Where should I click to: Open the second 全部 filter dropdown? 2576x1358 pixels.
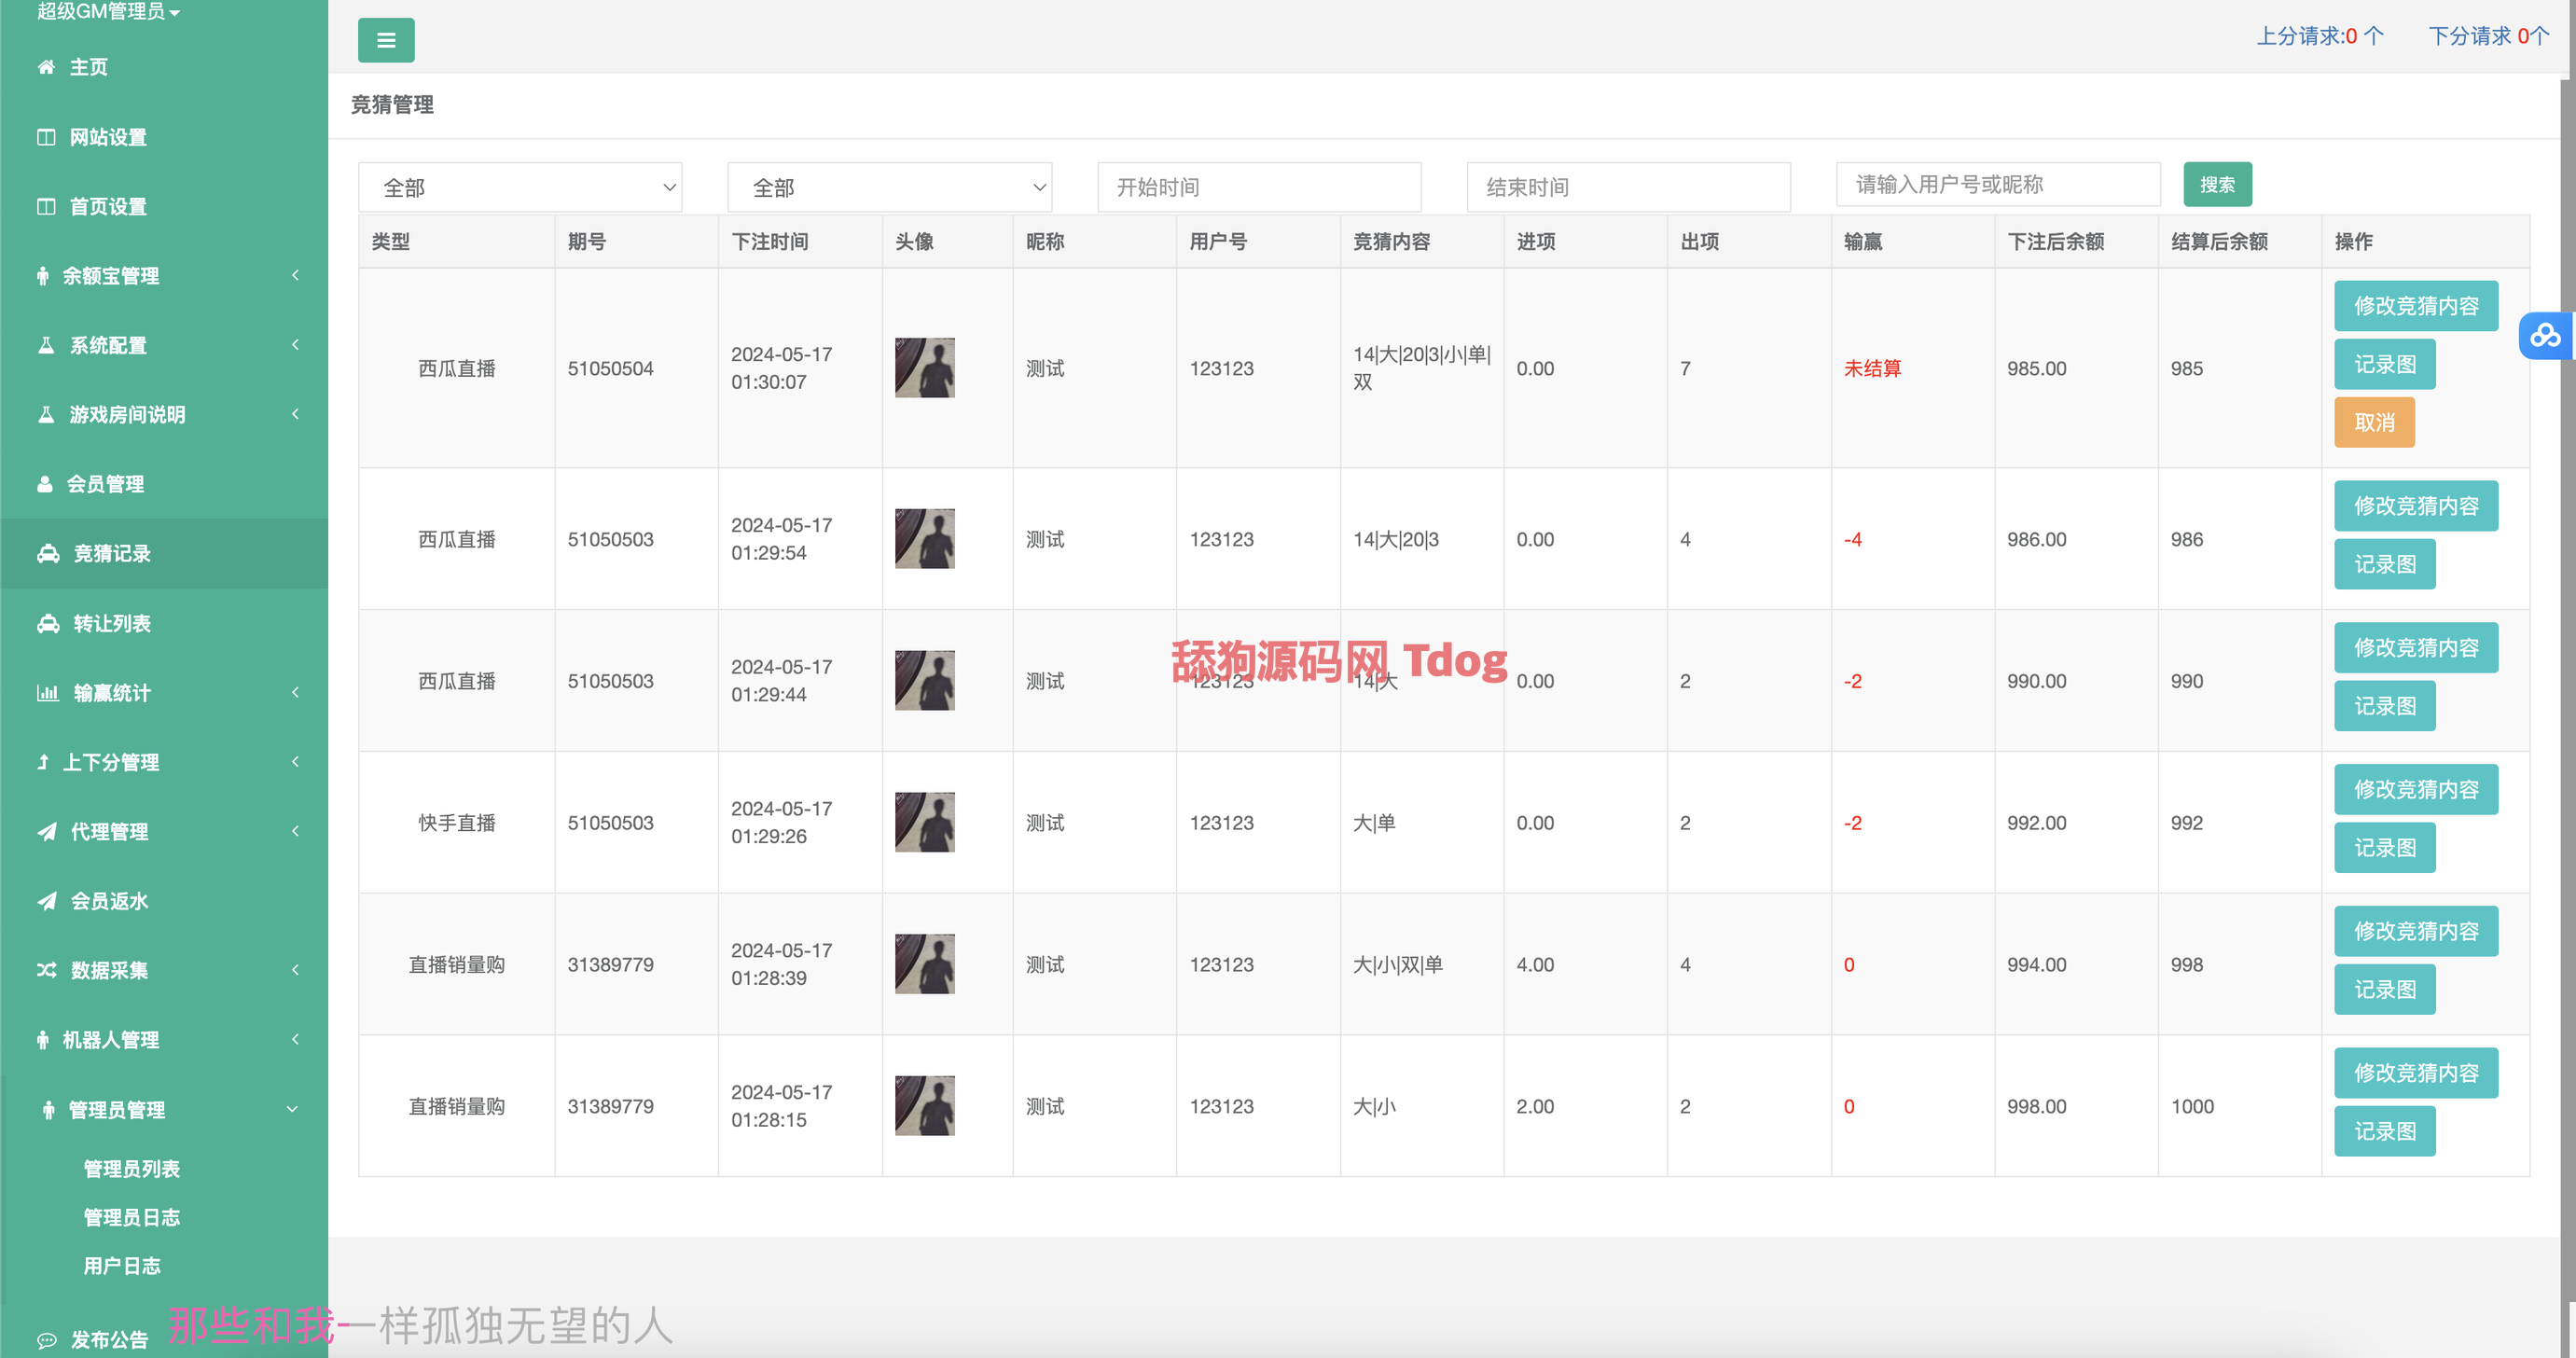coord(889,188)
